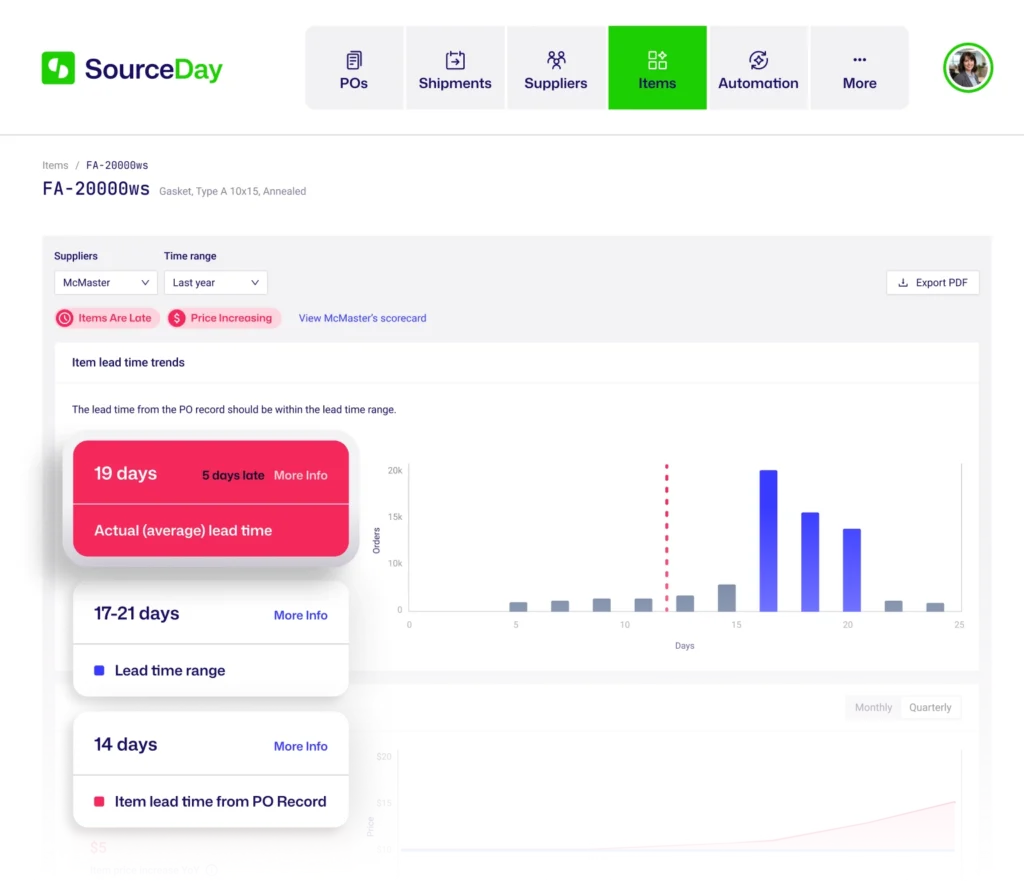Click the 14 days value
This screenshot has height=882, width=1024.
click(125, 744)
